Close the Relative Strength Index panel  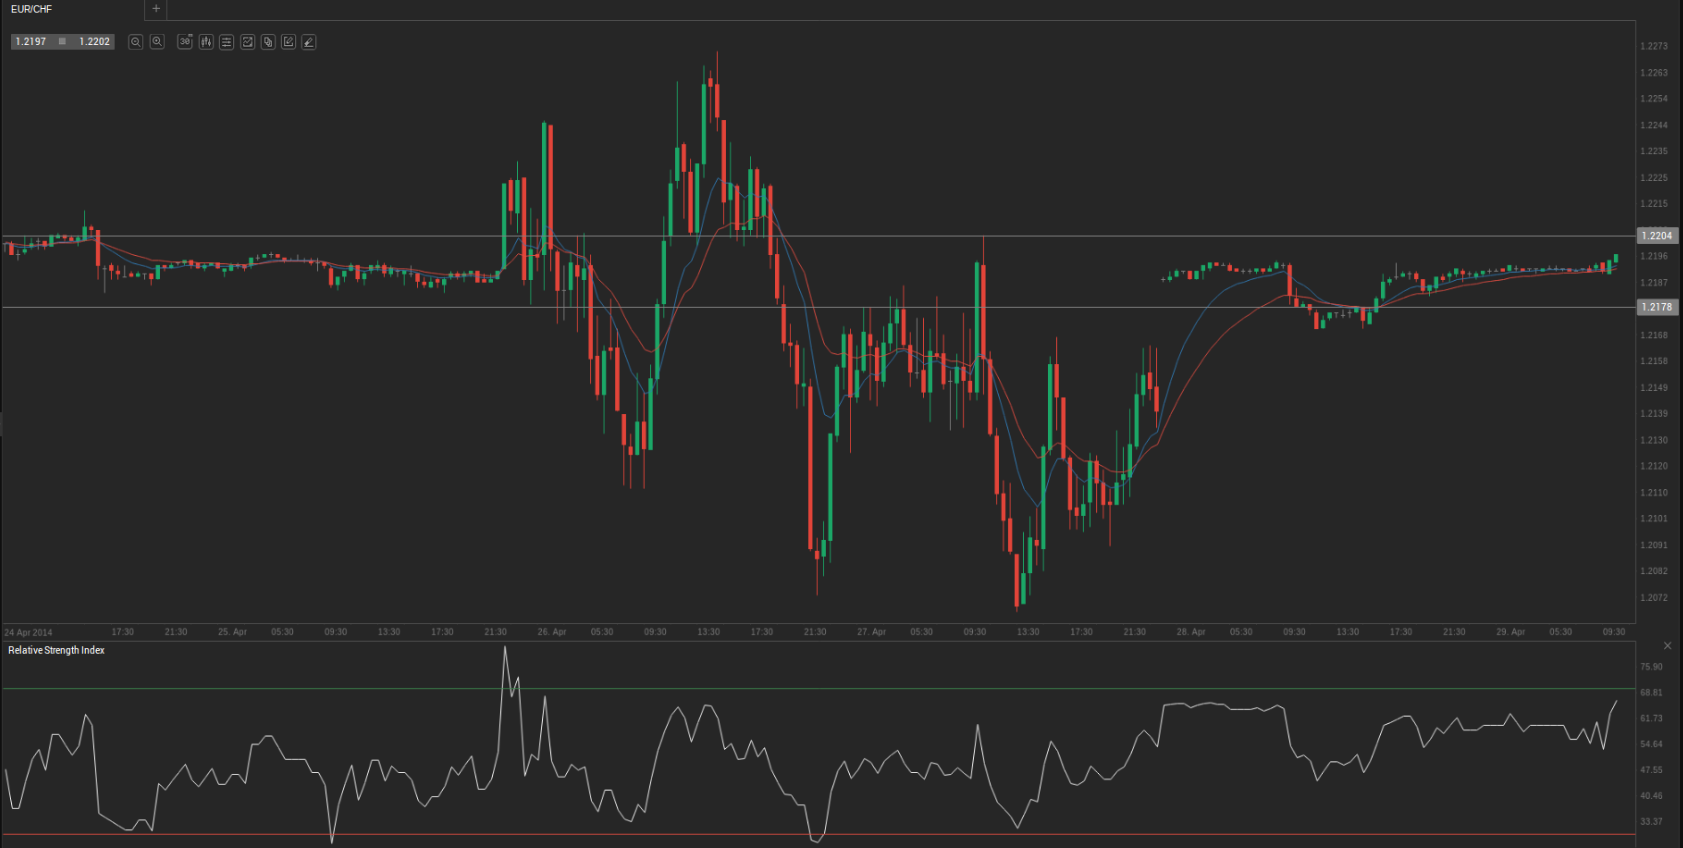(x=1667, y=646)
